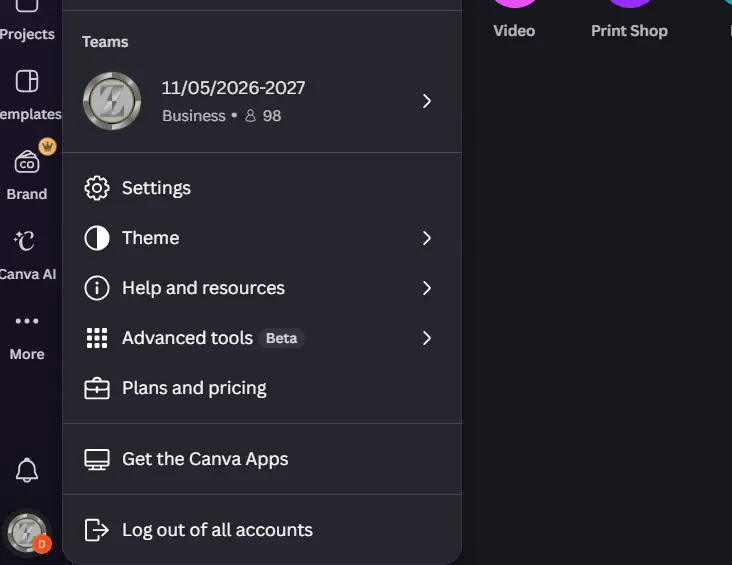Click the 11/05/2026-2027 team logo thumbnail
This screenshot has width=732, height=565.
pyautogui.click(x=112, y=101)
